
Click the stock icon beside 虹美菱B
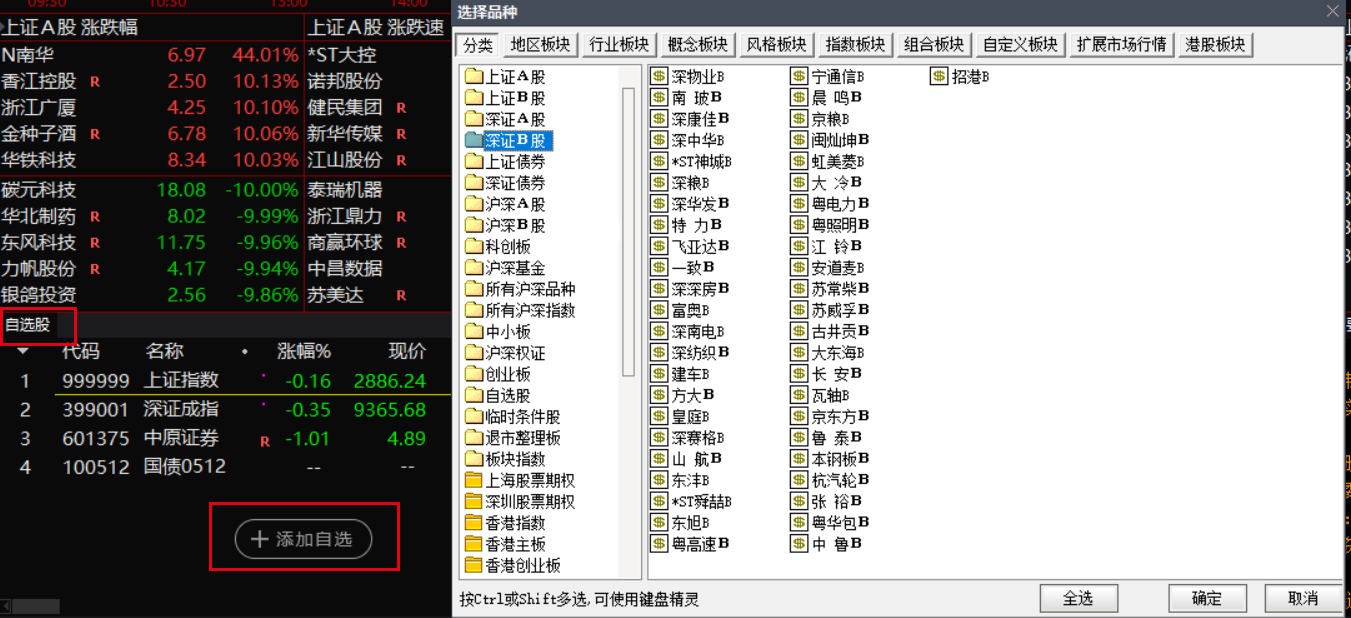(799, 161)
